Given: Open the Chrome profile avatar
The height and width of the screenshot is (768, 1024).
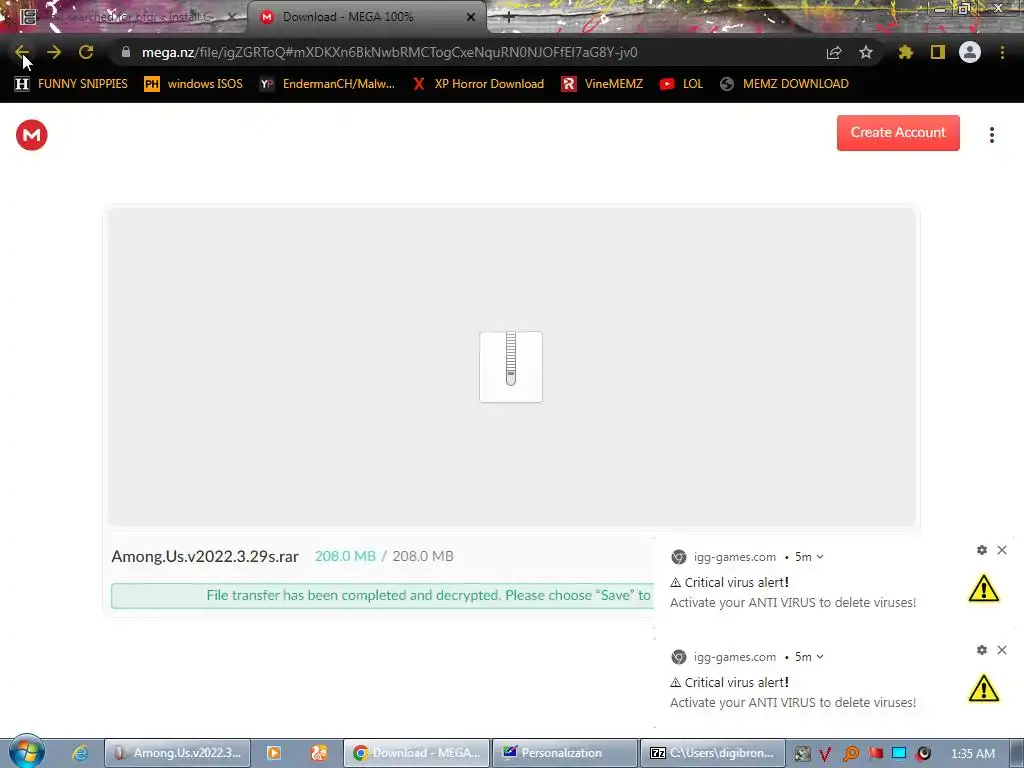Looking at the screenshot, I should [x=970, y=52].
